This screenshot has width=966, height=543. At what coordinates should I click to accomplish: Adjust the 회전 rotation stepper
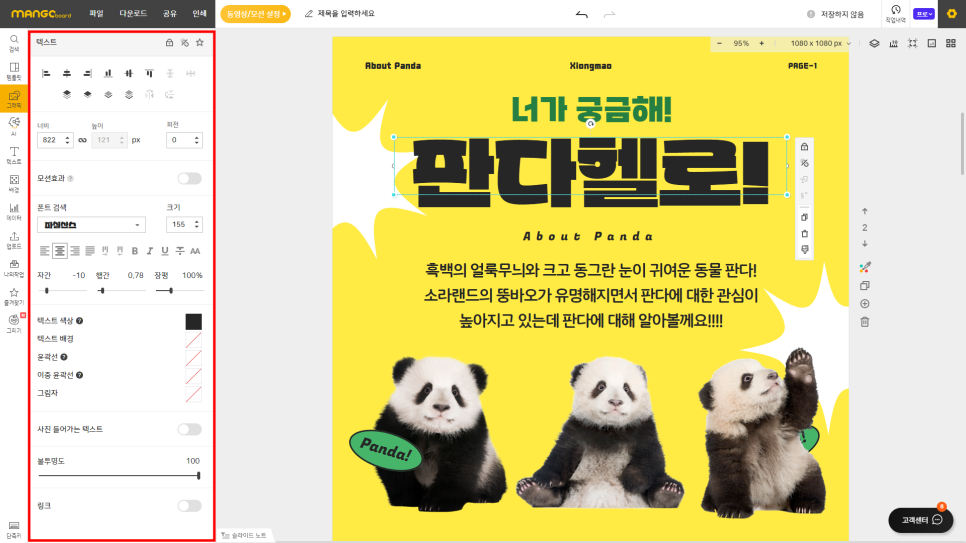point(197,140)
